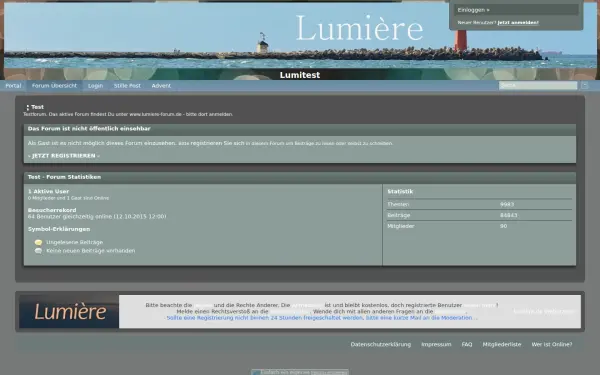
Task: Click the Statistik heading
Action: pyautogui.click(x=400, y=191)
